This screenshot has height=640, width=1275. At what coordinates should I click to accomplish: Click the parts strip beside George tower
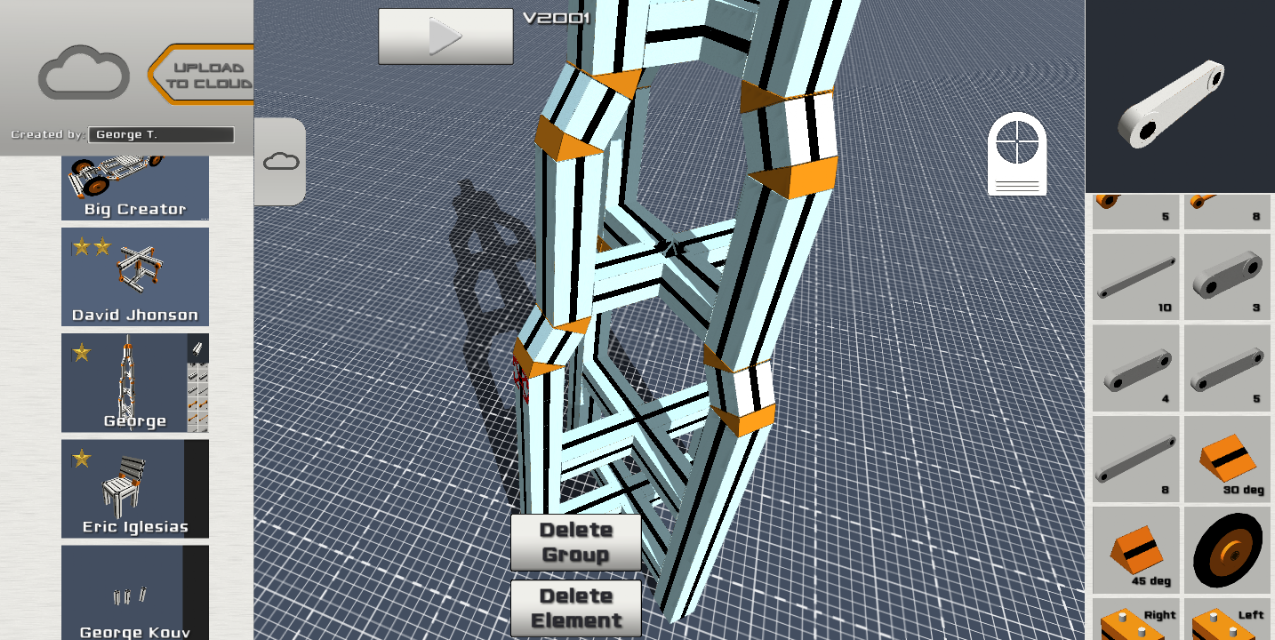[198, 383]
